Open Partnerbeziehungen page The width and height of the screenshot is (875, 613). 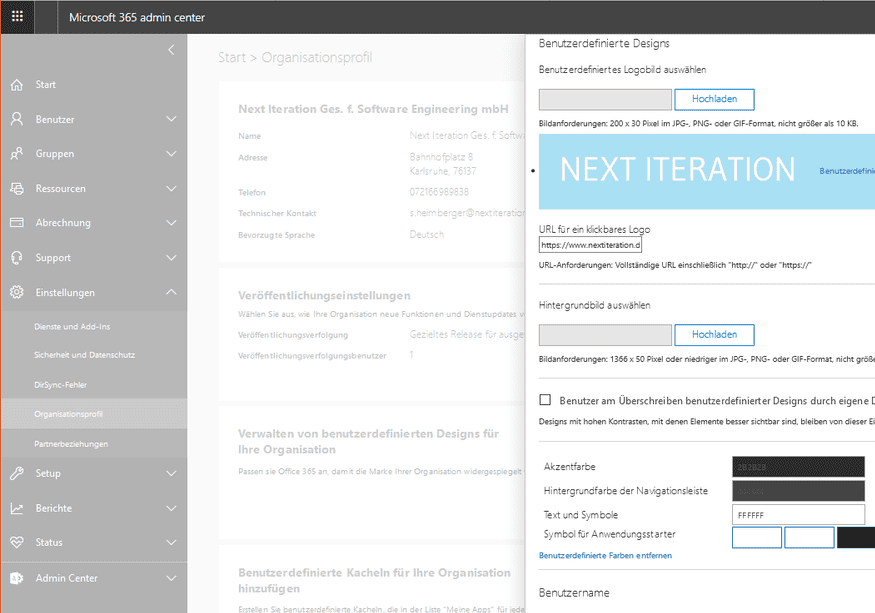pyautogui.click(x=71, y=444)
